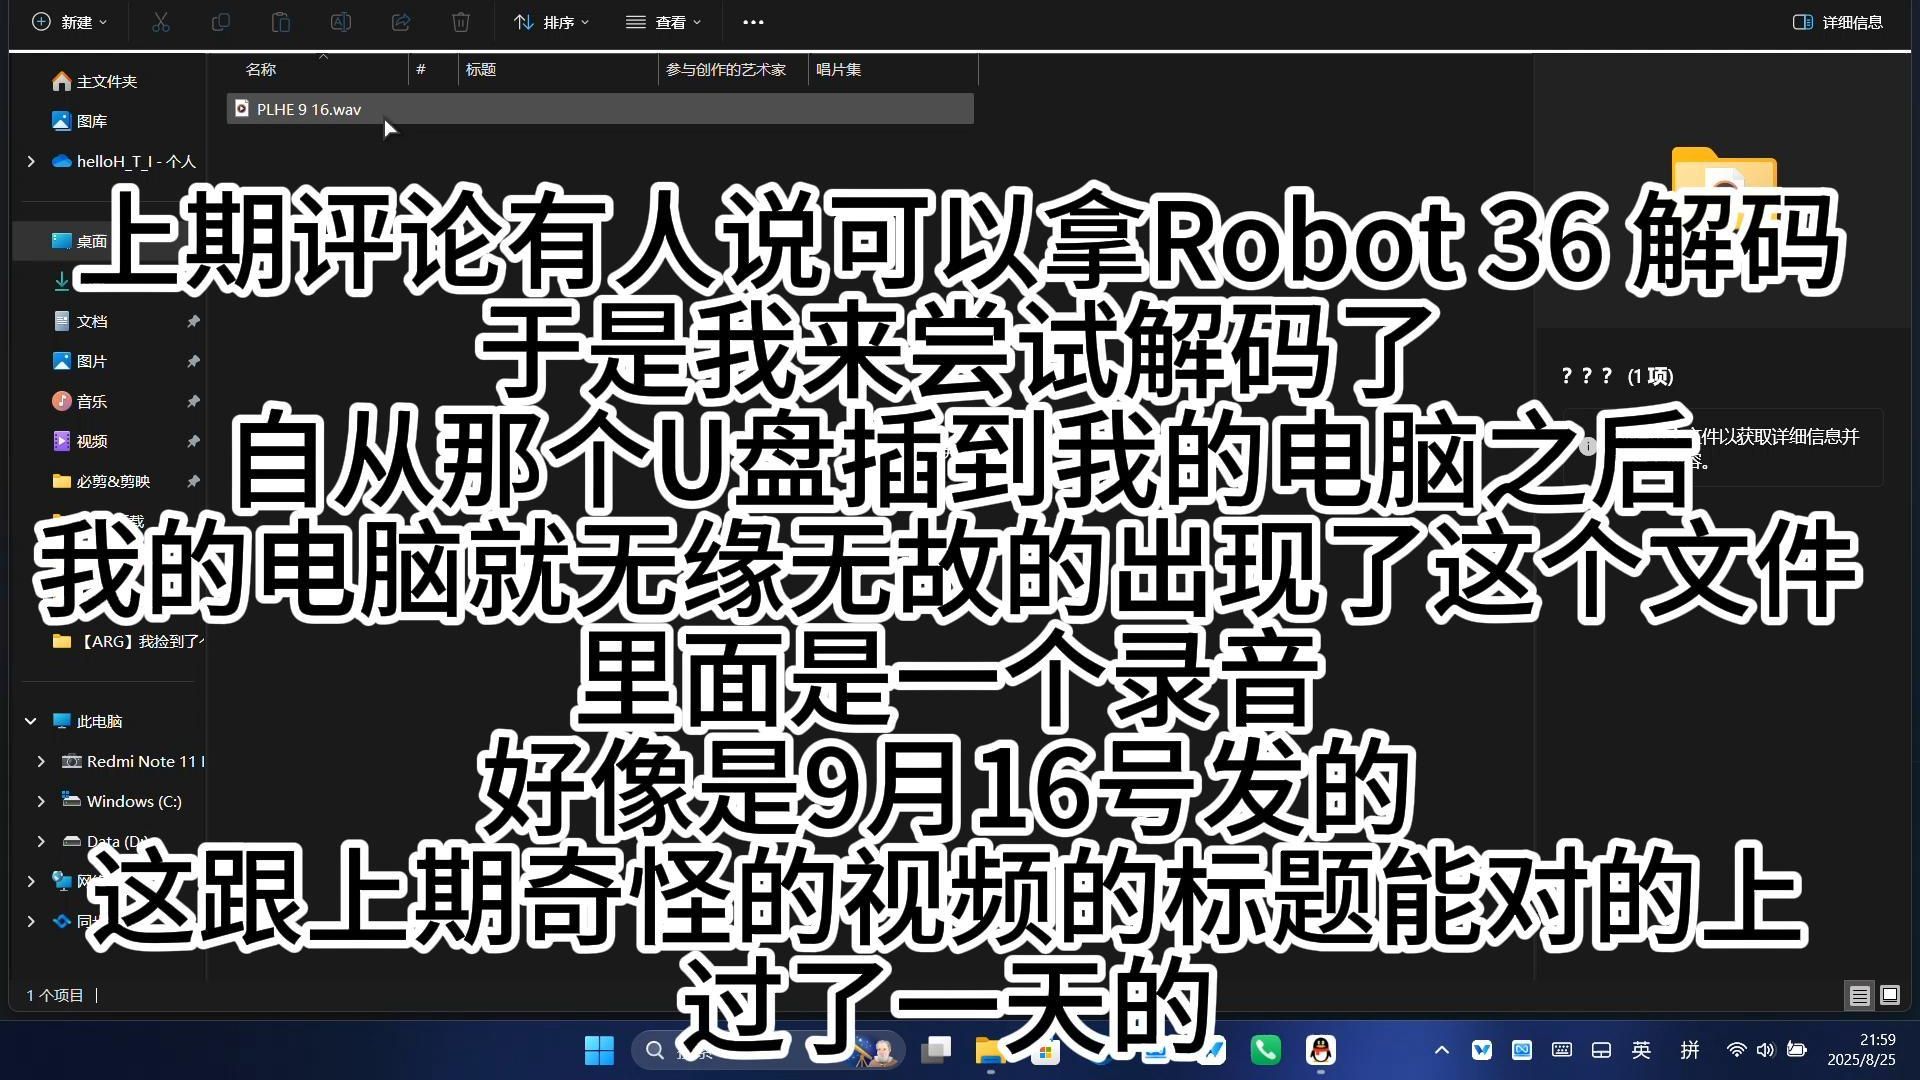
Task: Open the QQ icon on the taskbar
Action: (1320, 1050)
